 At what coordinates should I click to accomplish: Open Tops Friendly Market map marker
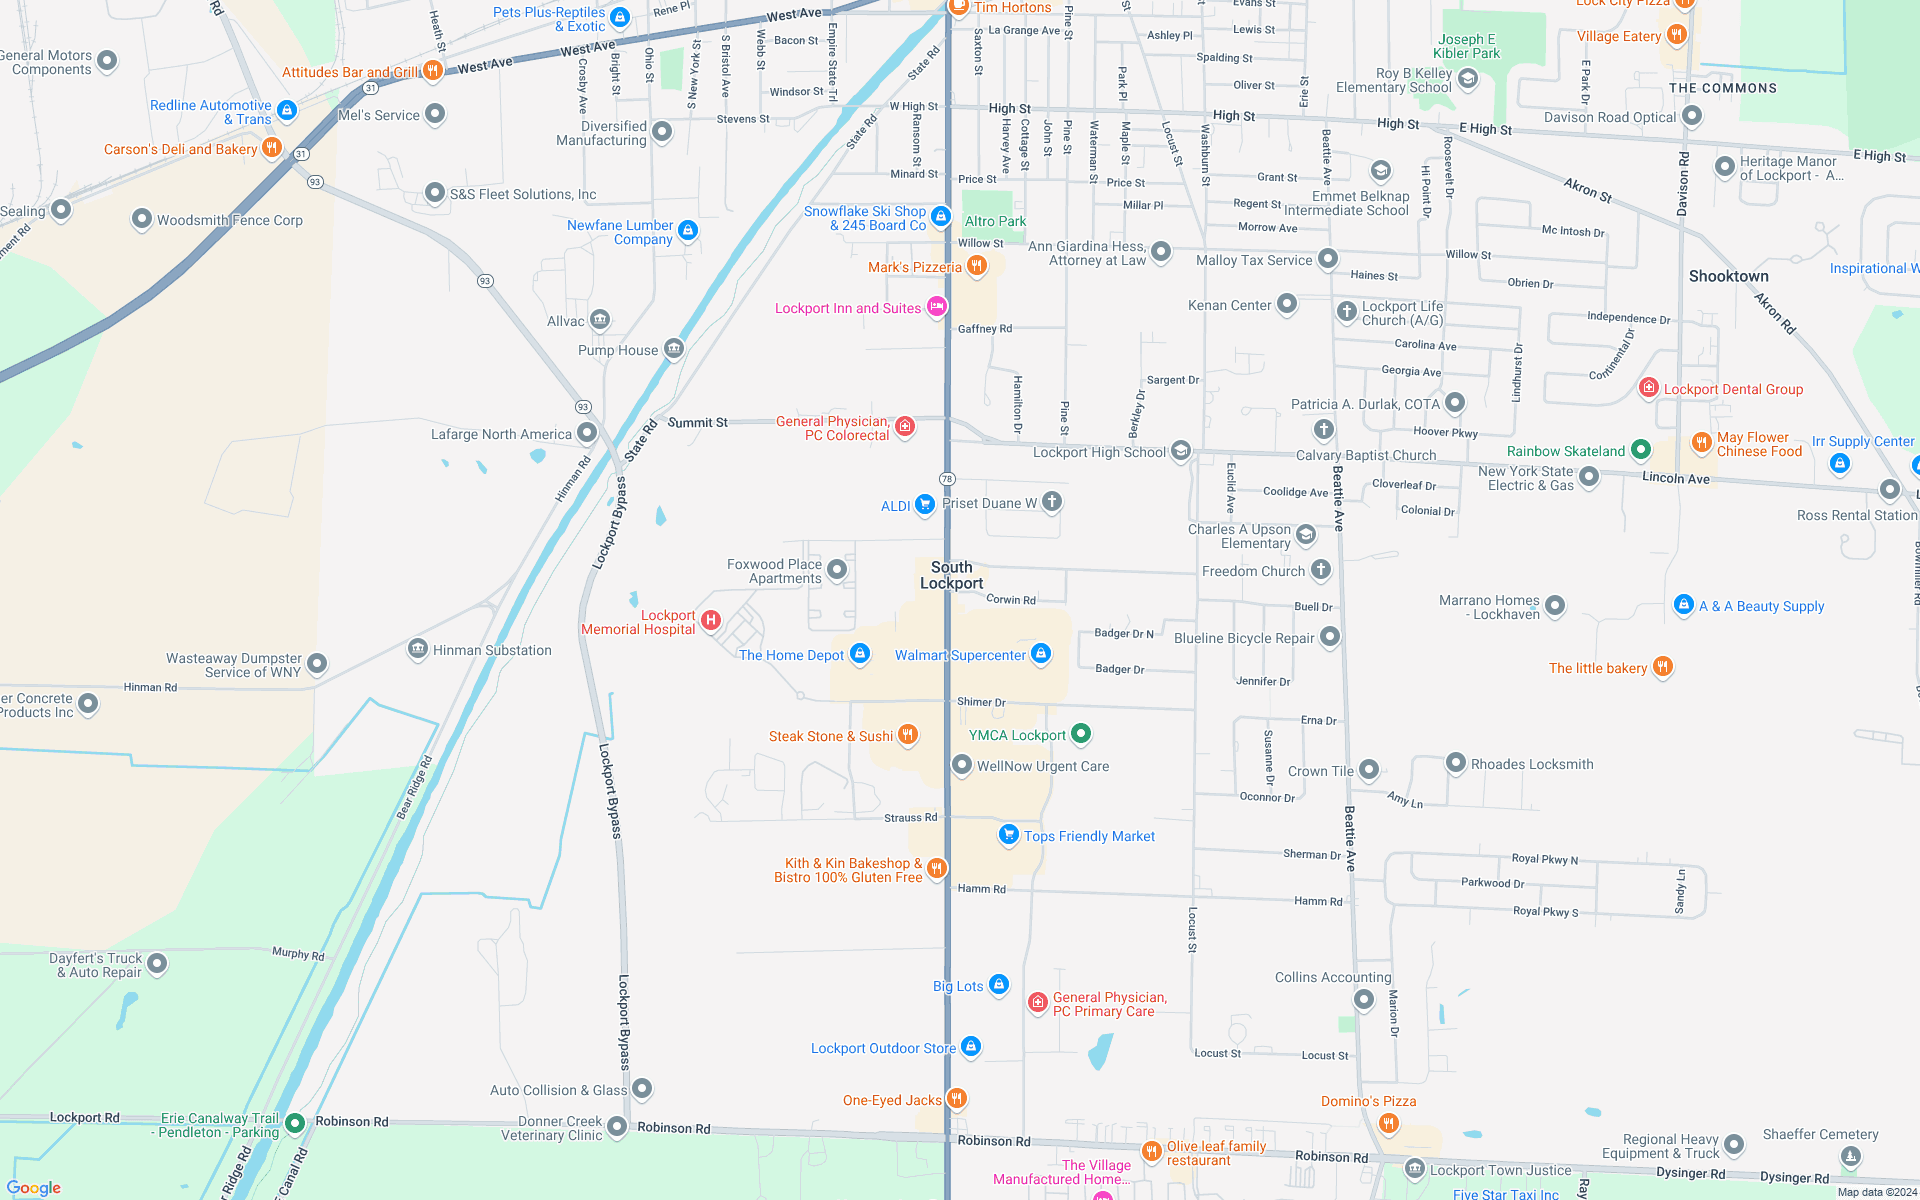coord(1009,835)
